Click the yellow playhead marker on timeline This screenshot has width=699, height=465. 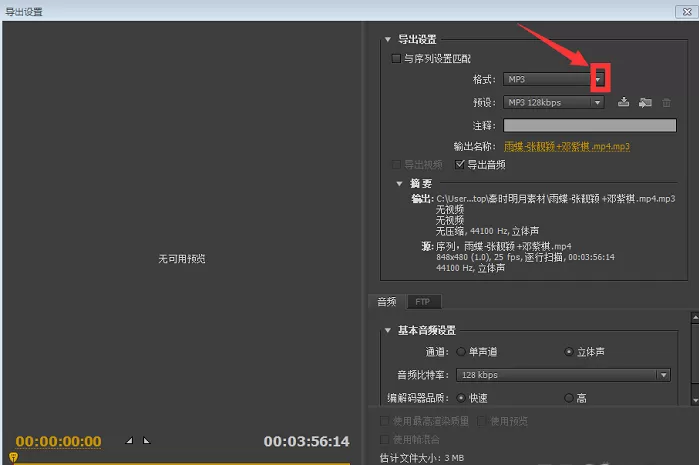tap(13, 457)
